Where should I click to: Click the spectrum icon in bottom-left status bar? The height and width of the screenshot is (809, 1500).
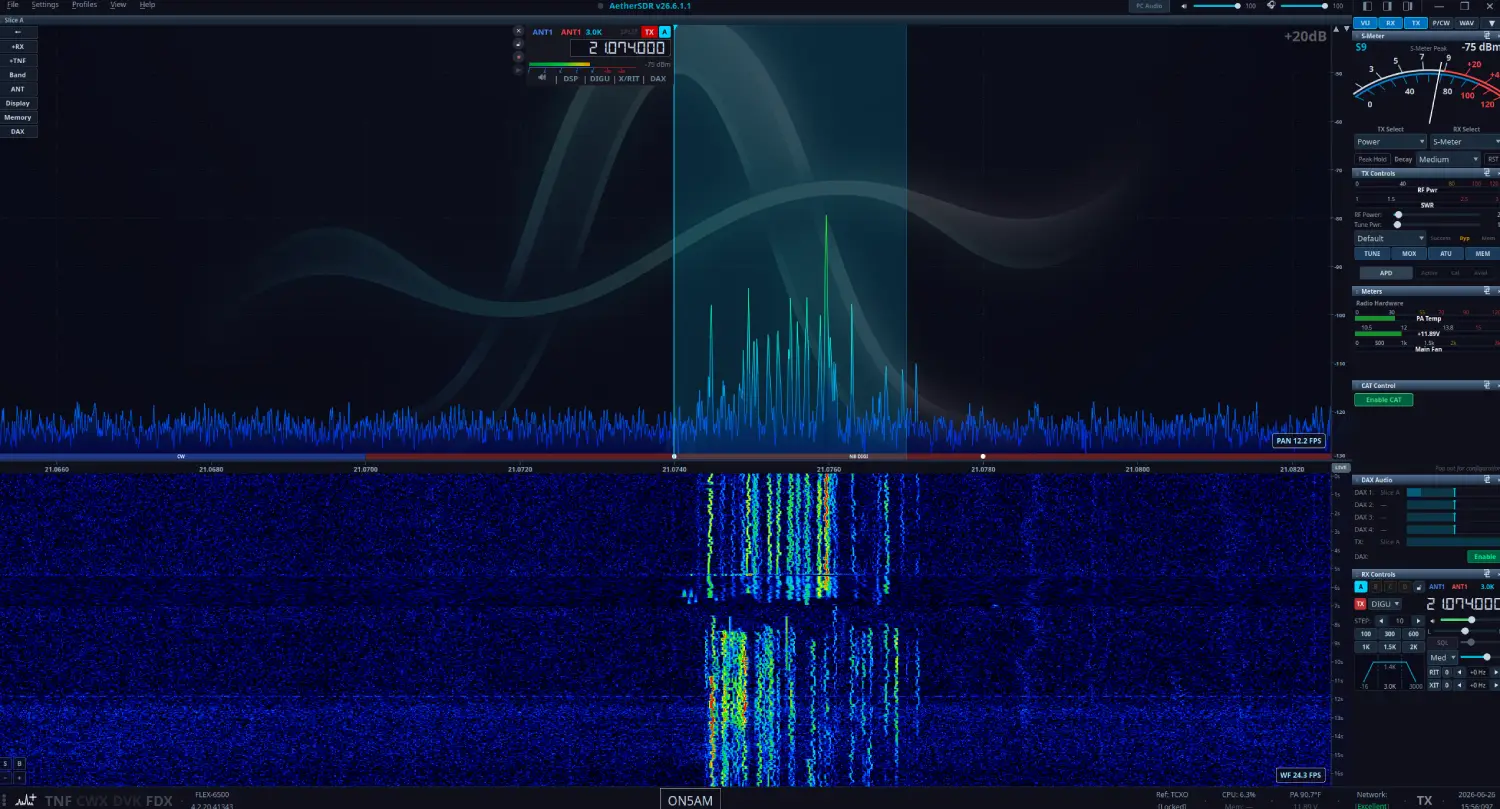(26, 800)
